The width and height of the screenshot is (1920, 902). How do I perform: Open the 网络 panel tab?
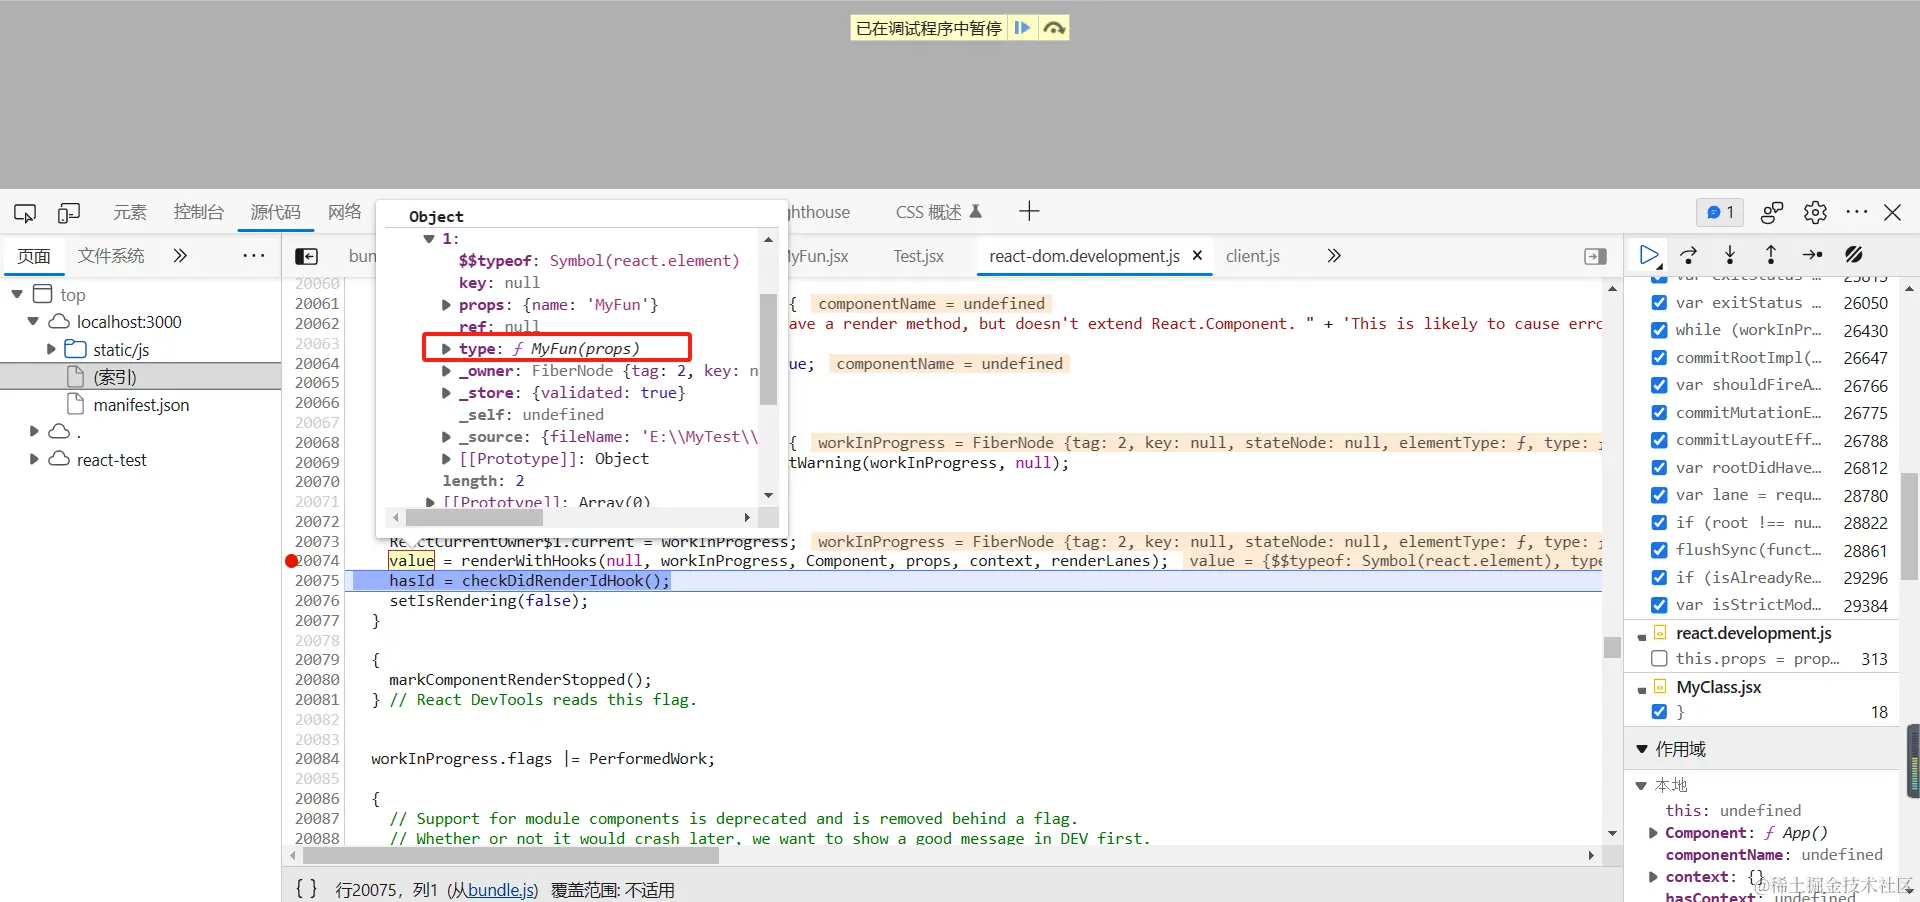344,212
